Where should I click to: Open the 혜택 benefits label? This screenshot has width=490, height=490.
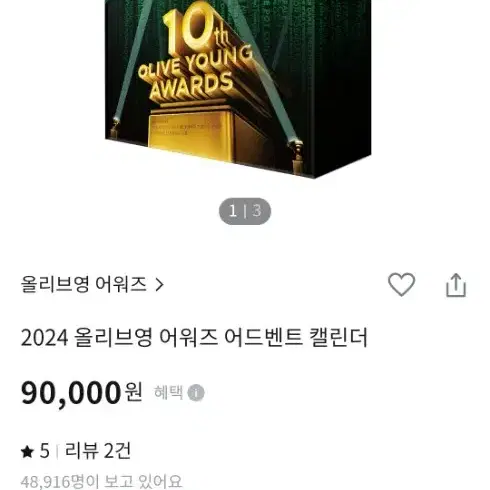point(168,392)
